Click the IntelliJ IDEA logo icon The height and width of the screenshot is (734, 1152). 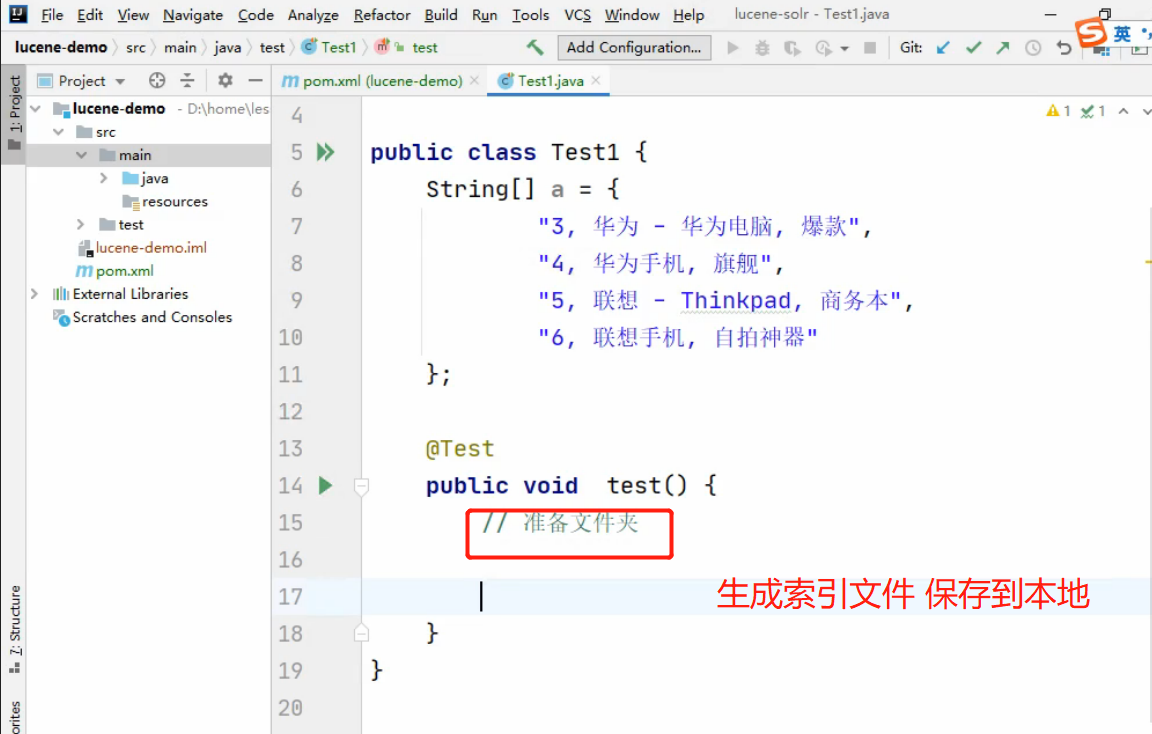tap(18, 14)
